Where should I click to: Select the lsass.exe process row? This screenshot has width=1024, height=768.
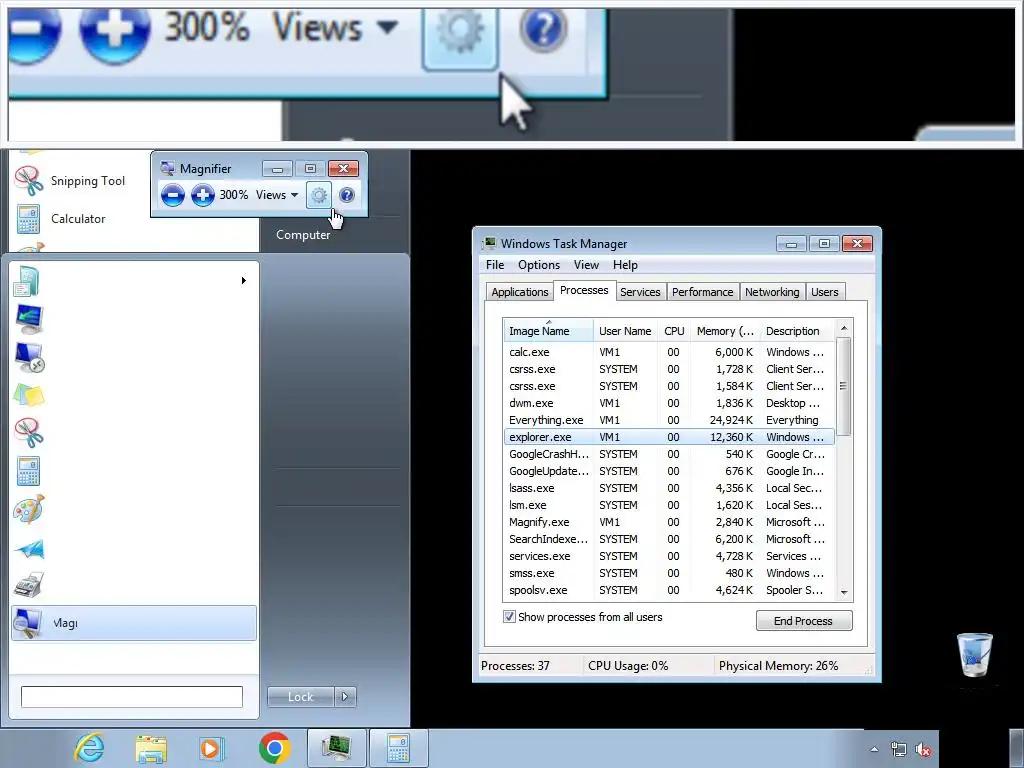pyautogui.click(x=669, y=488)
